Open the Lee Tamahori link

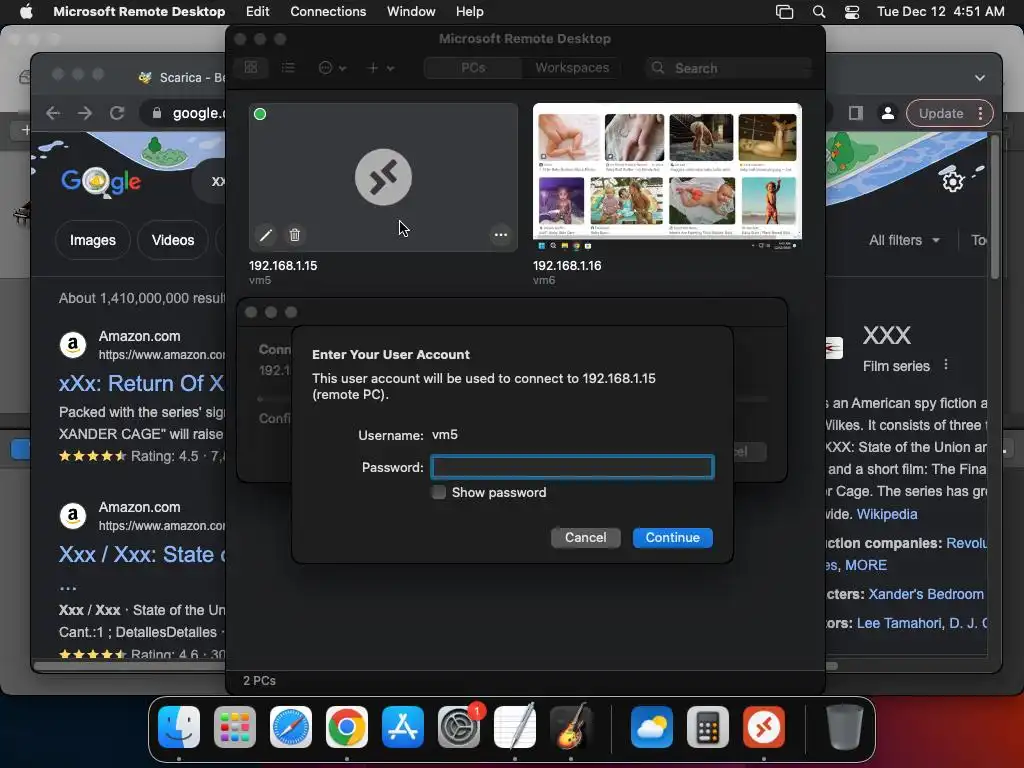click(899, 623)
